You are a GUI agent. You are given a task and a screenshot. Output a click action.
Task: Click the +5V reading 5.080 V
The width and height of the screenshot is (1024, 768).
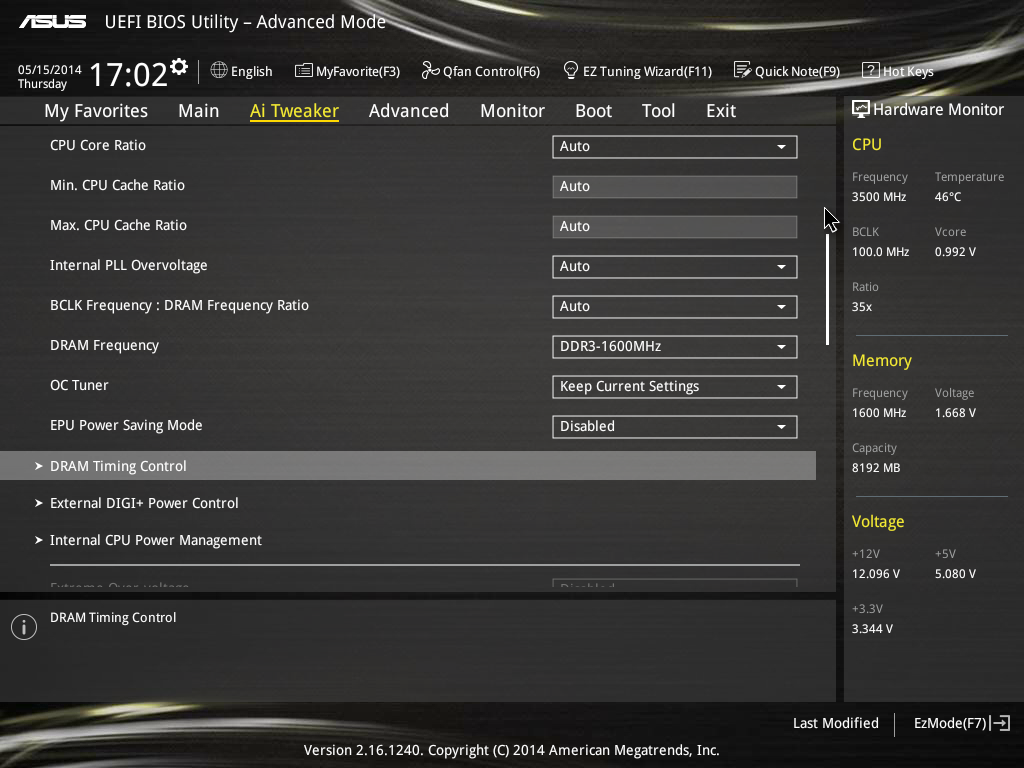click(955, 574)
